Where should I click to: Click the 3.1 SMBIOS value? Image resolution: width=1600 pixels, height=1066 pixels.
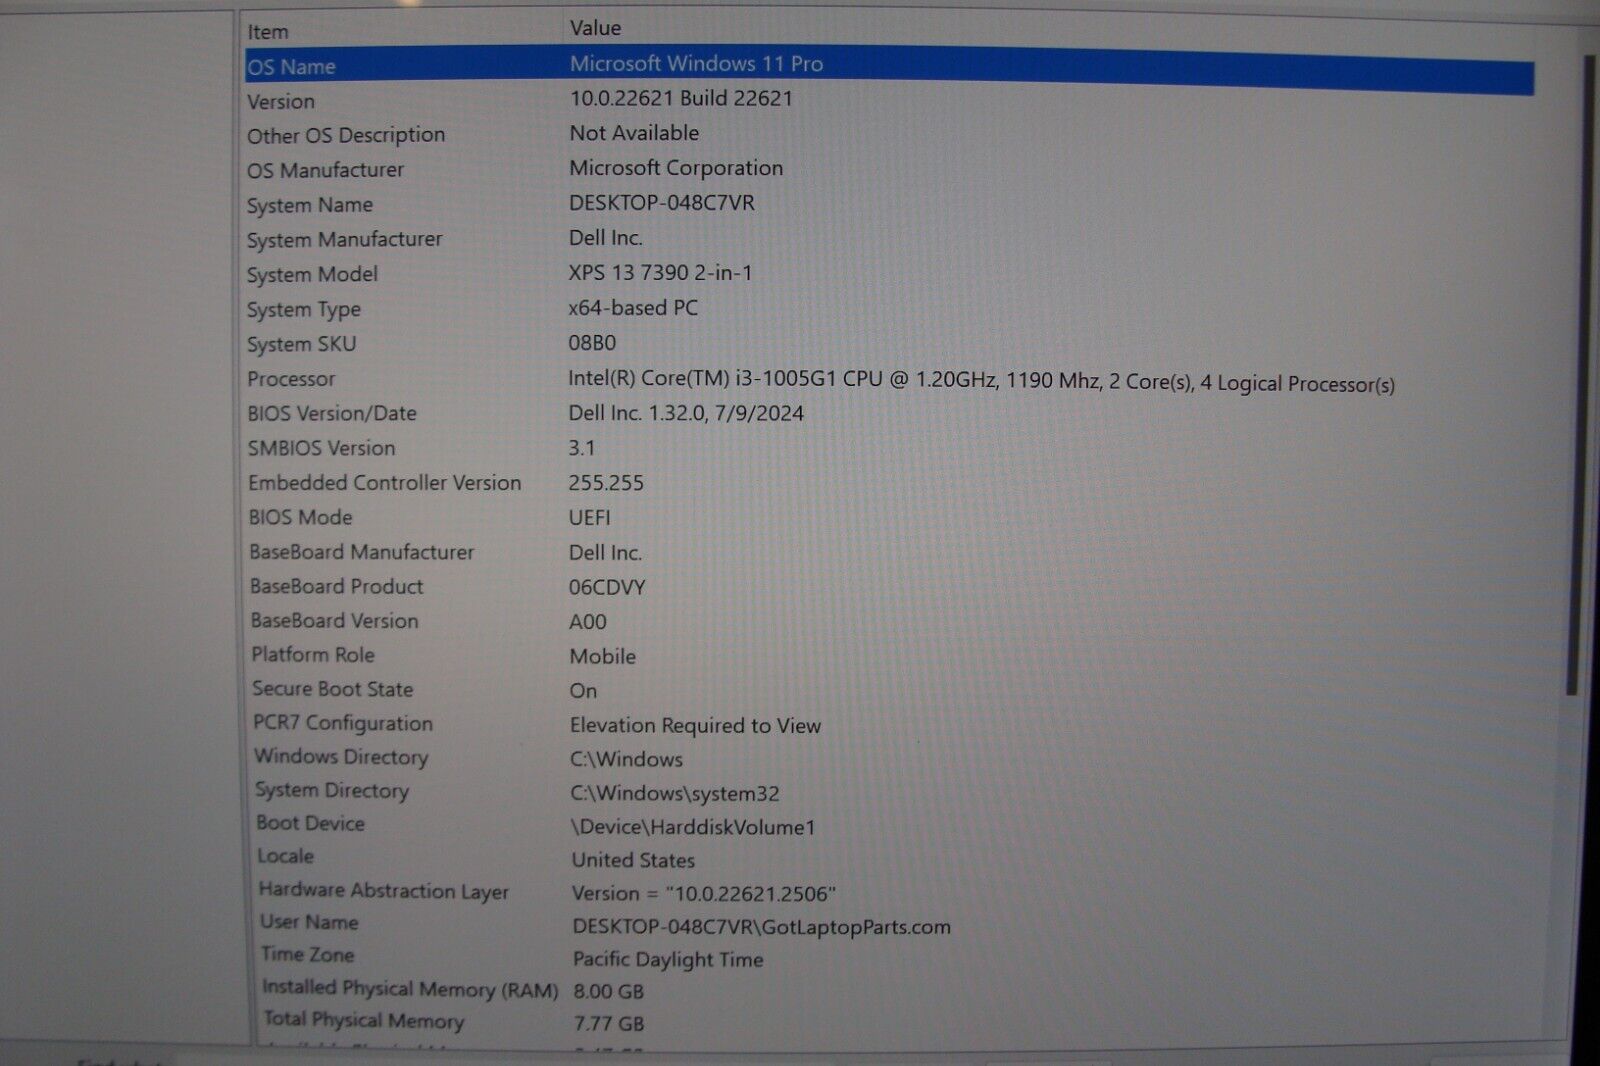point(582,448)
